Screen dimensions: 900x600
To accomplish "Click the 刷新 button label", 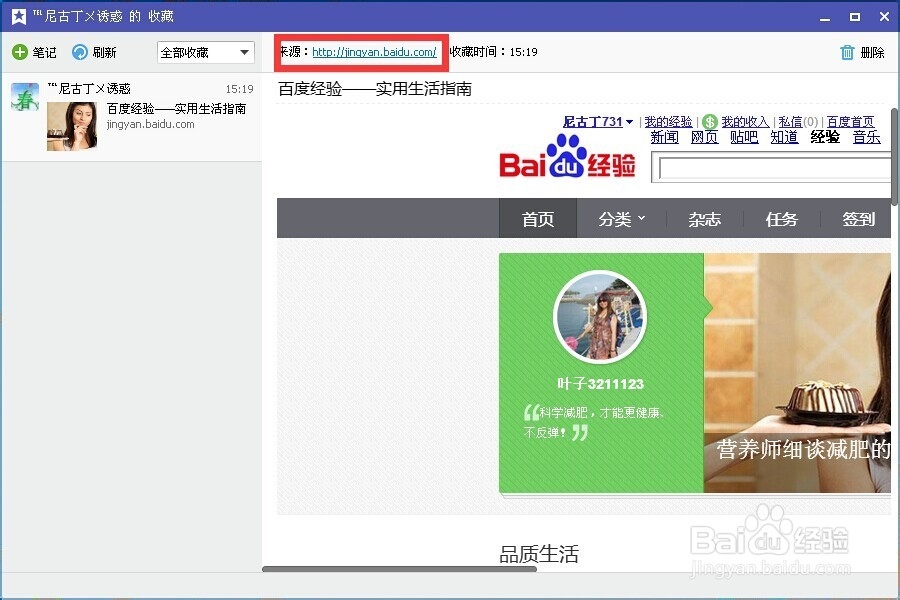I will pos(104,53).
